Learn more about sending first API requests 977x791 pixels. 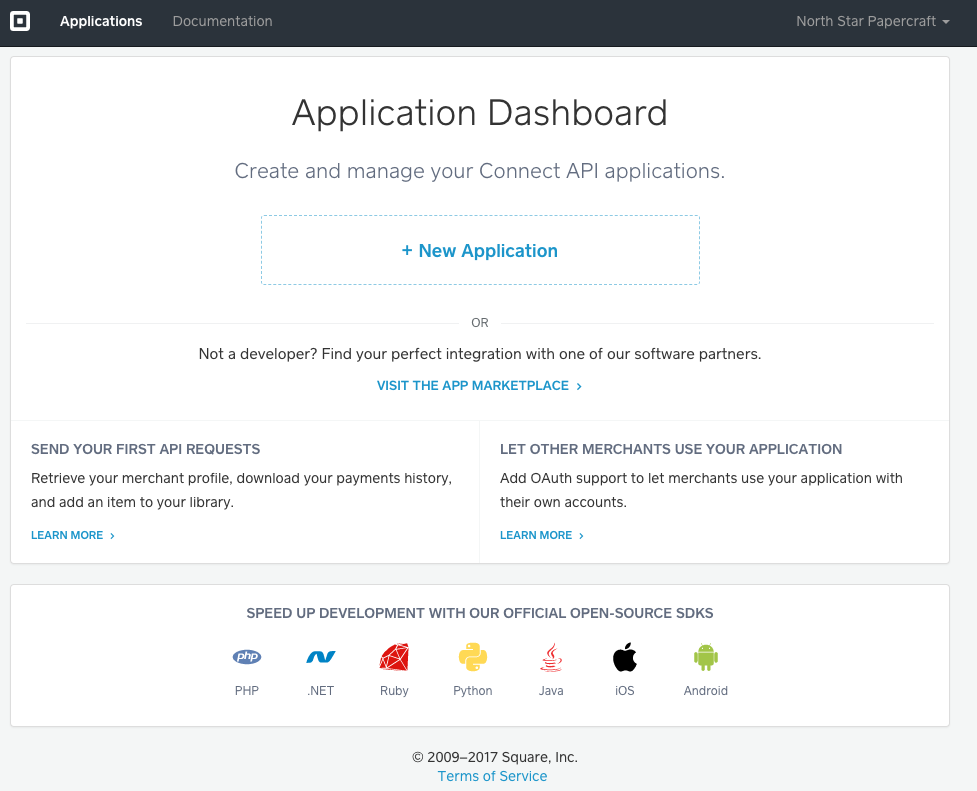click(73, 535)
